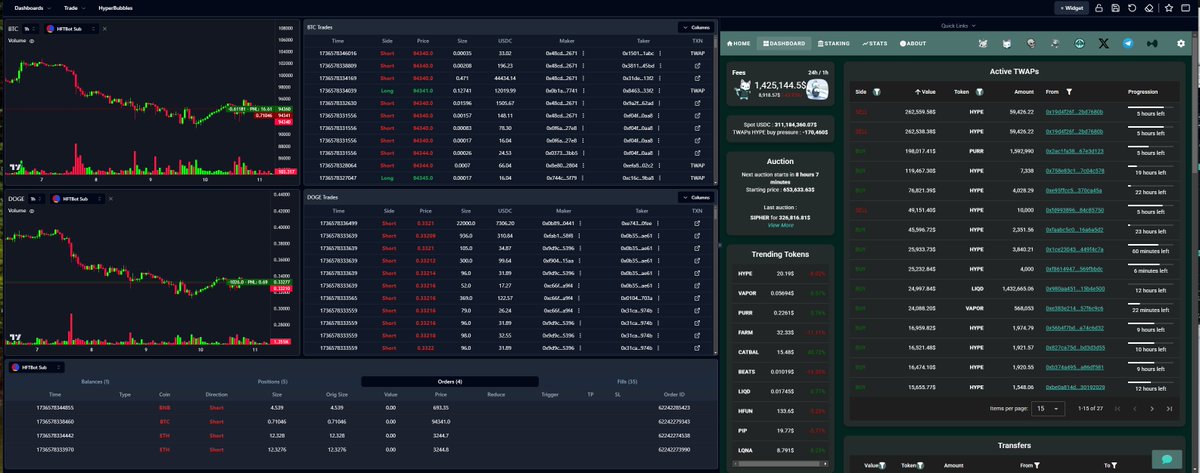Open the settings gear icon in green navbar
The height and width of the screenshot is (473, 1200).
(1180, 44)
